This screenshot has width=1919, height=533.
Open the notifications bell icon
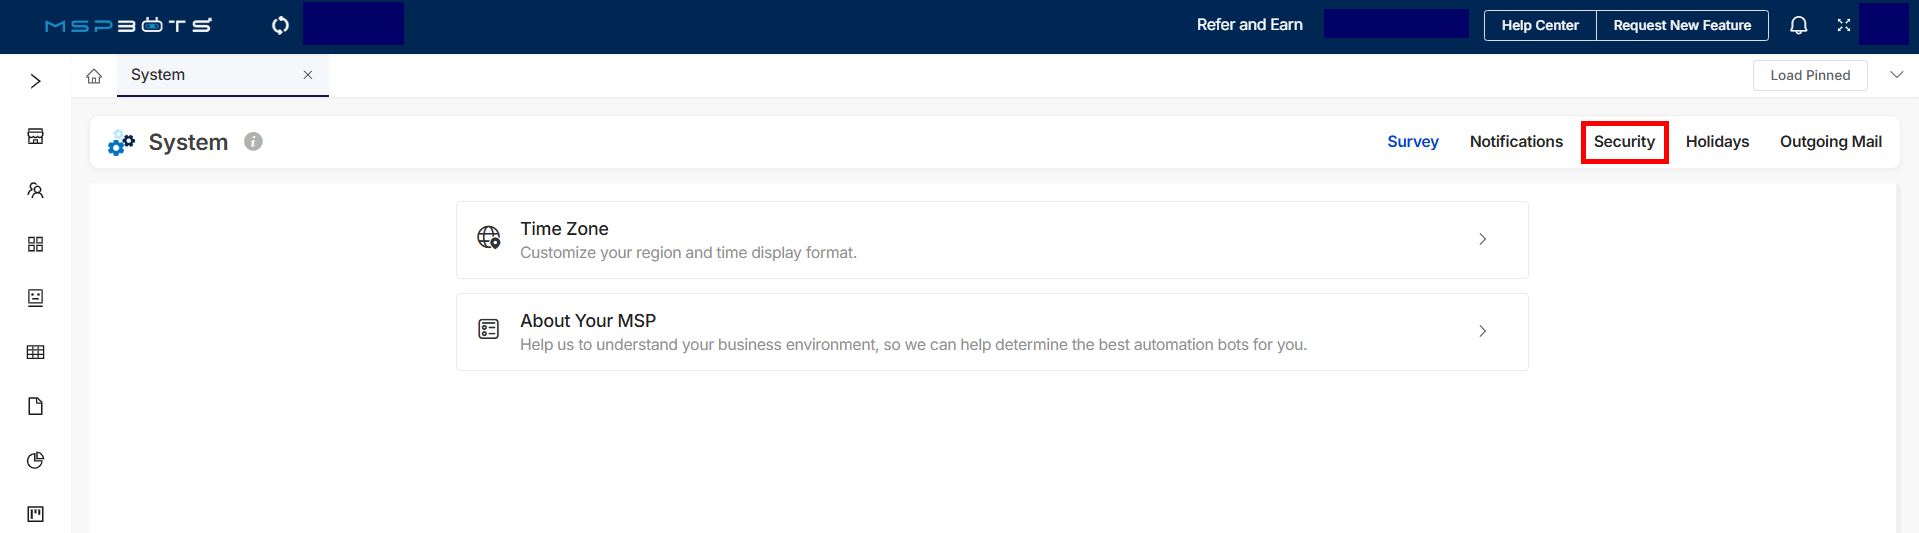tap(1798, 26)
